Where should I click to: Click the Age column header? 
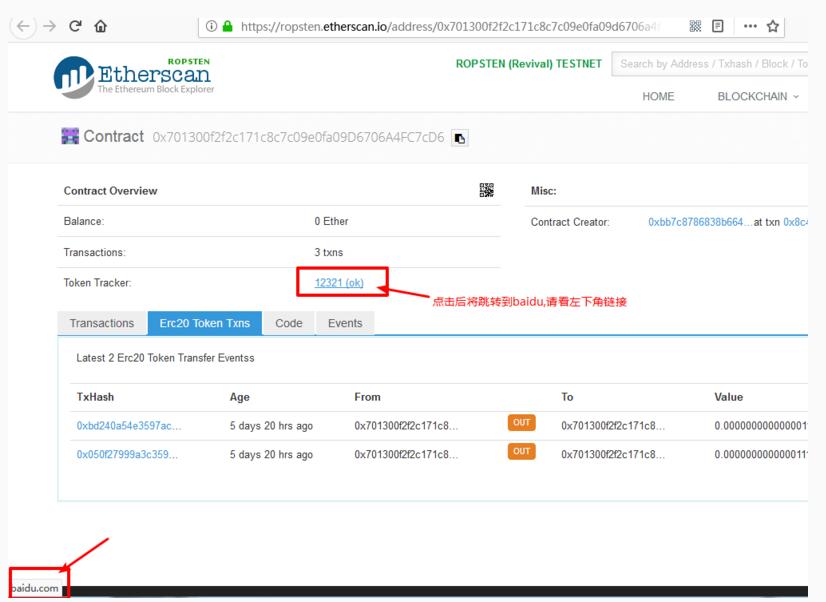(239, 397)
